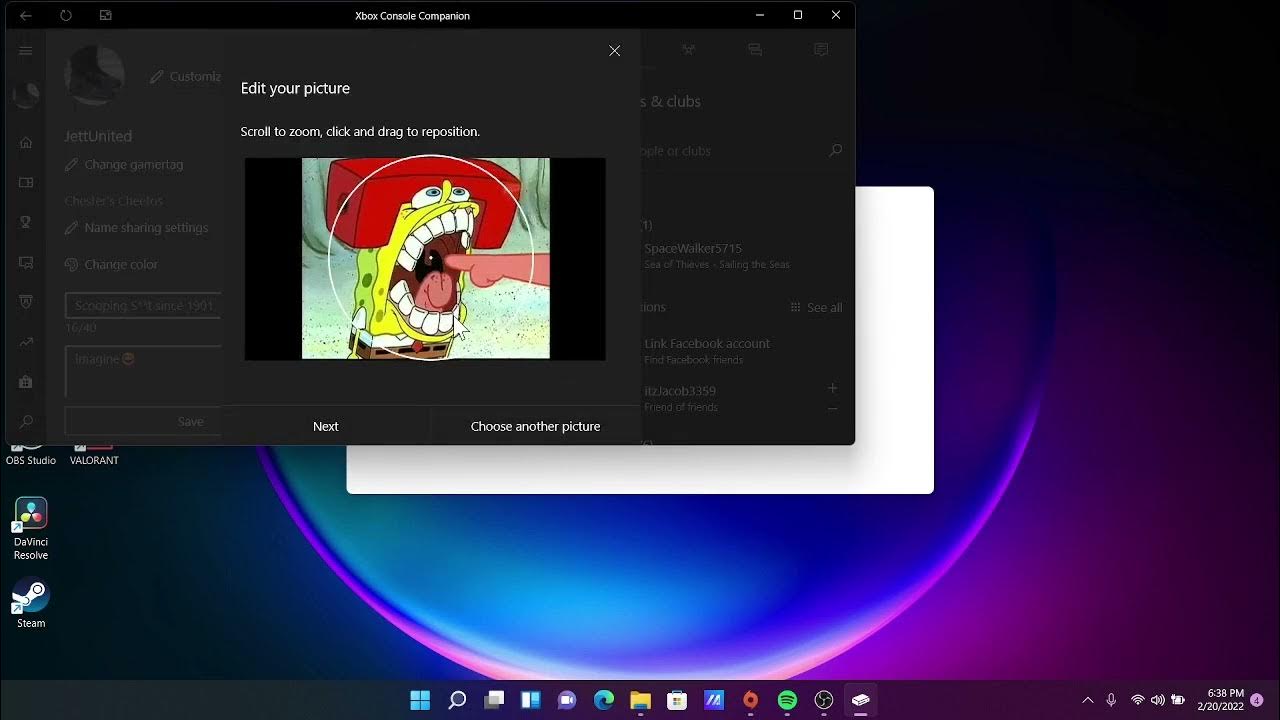1280x720 pixels.
Task: Open Captures icon in the Xbox sidebar
Action: tap(26, 262)
